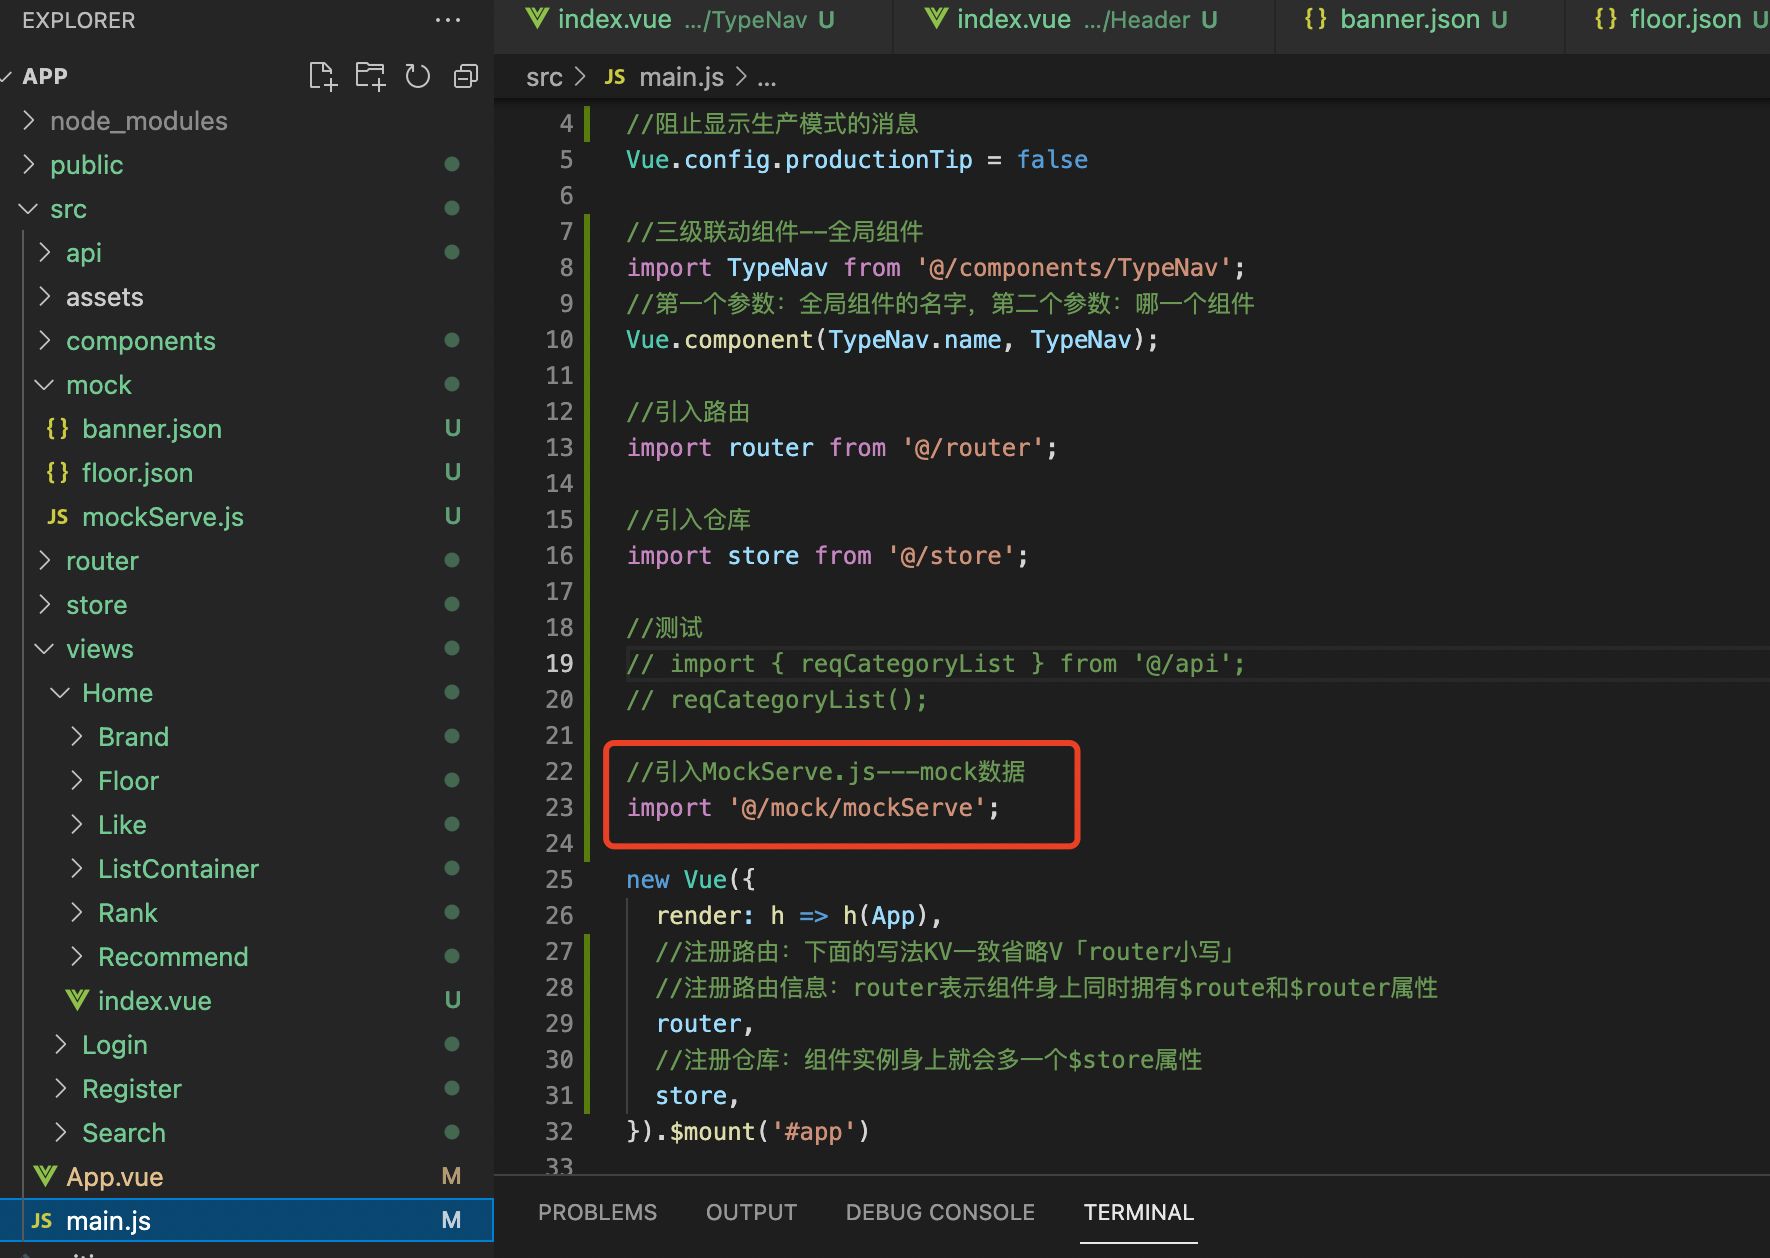Click the JS icon beside mockServe.js
The height and width of the screenshot is (1258, 1770).
tap(58, 517)
